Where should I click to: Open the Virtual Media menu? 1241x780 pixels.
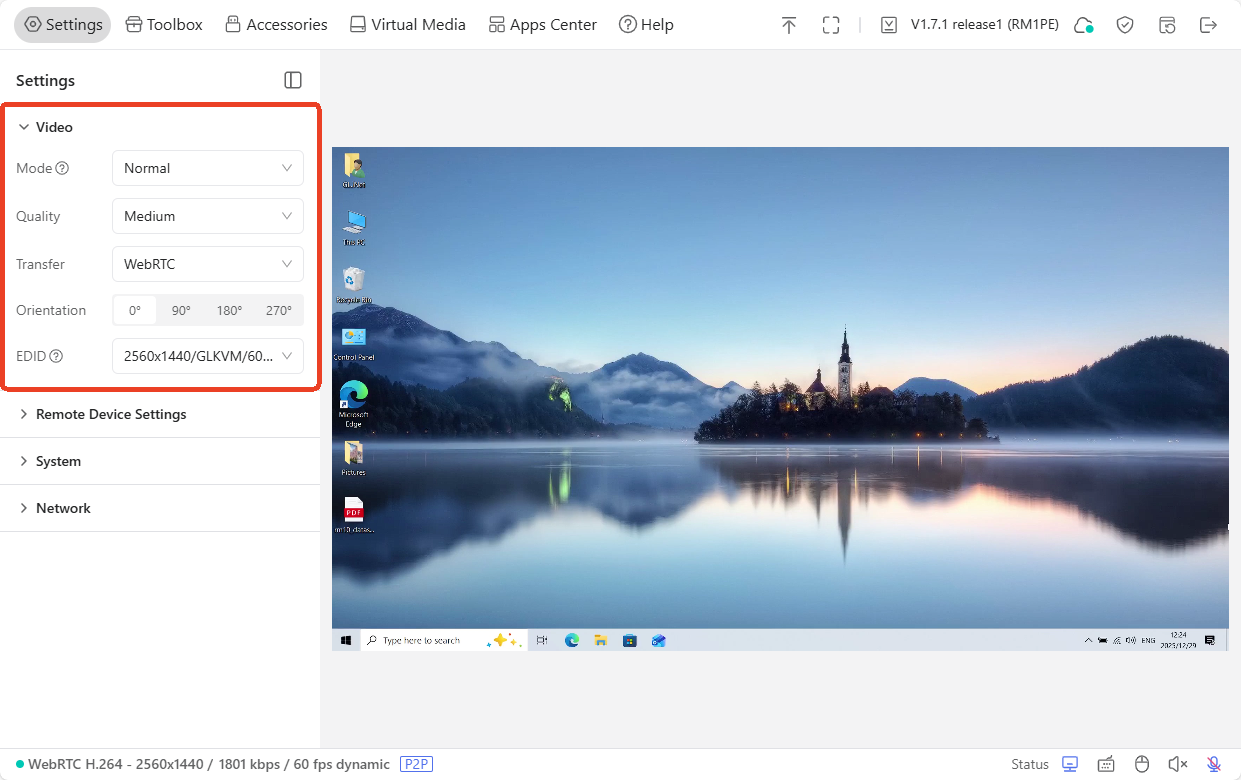click(407, 25)
